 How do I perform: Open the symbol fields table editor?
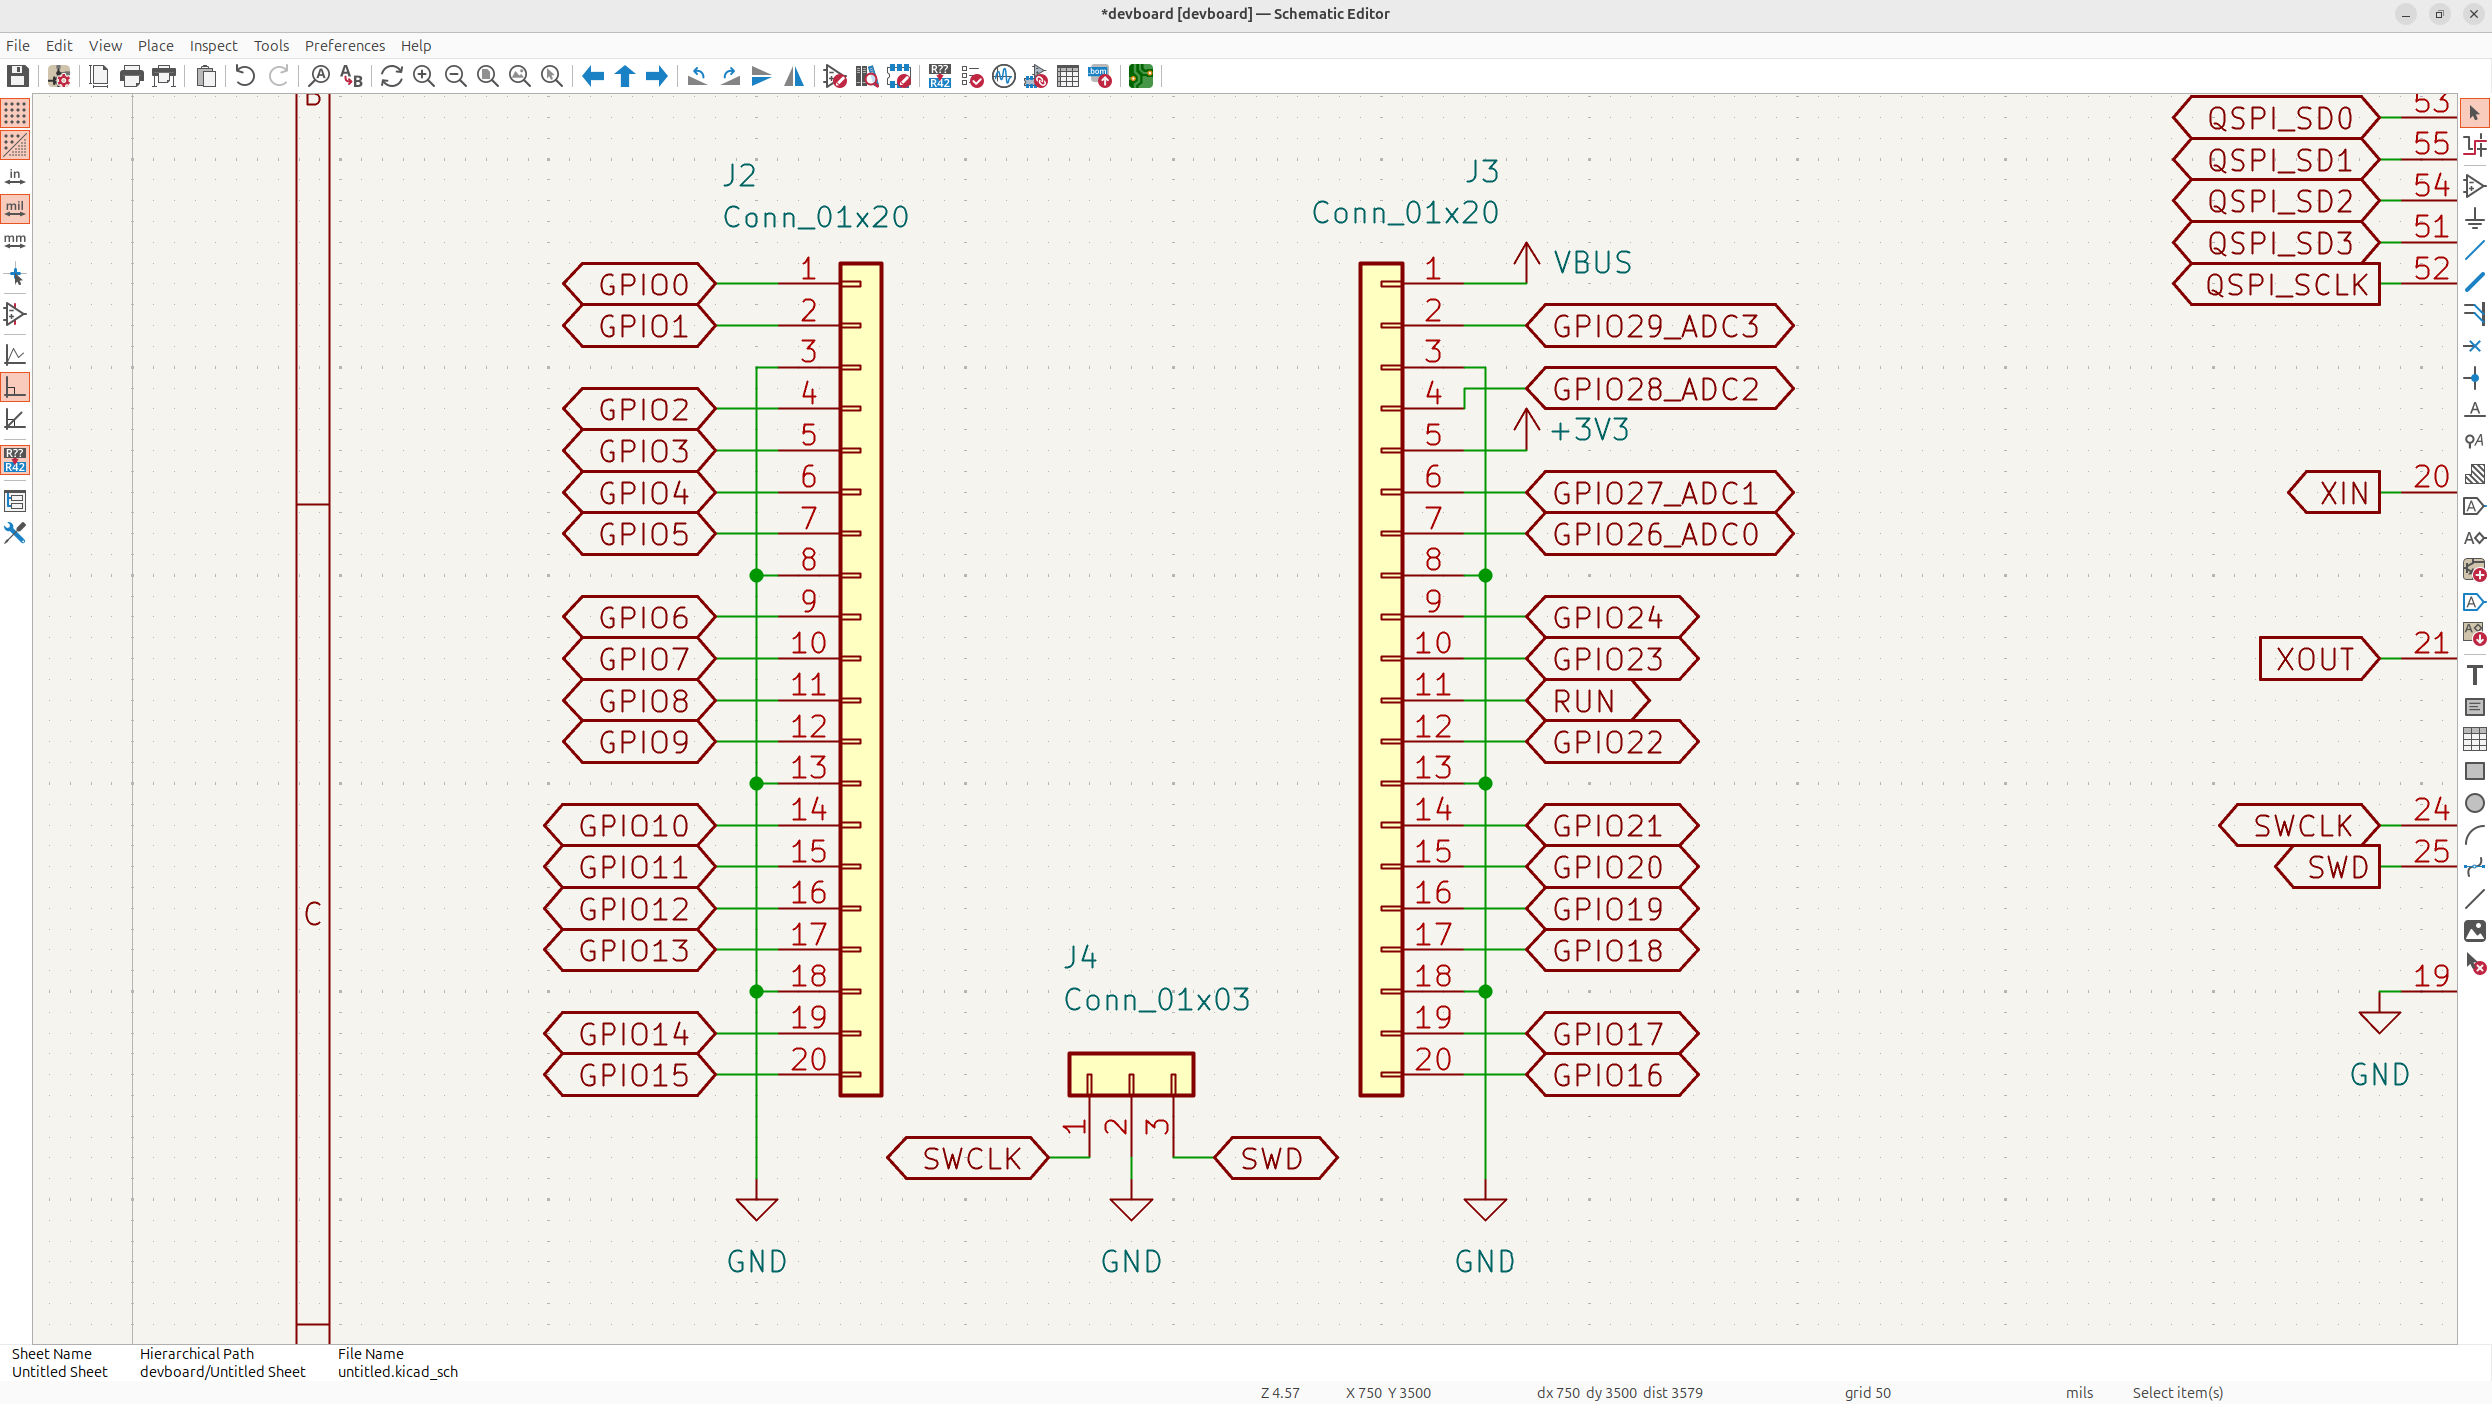click(x=1067, y=76)
